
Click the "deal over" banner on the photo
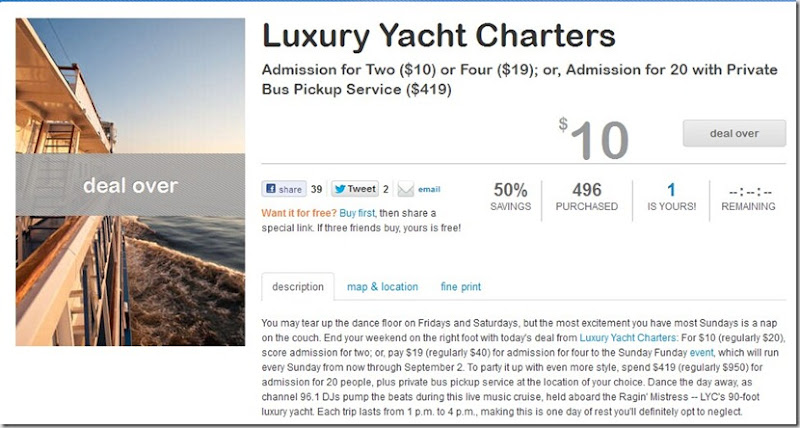130,185
